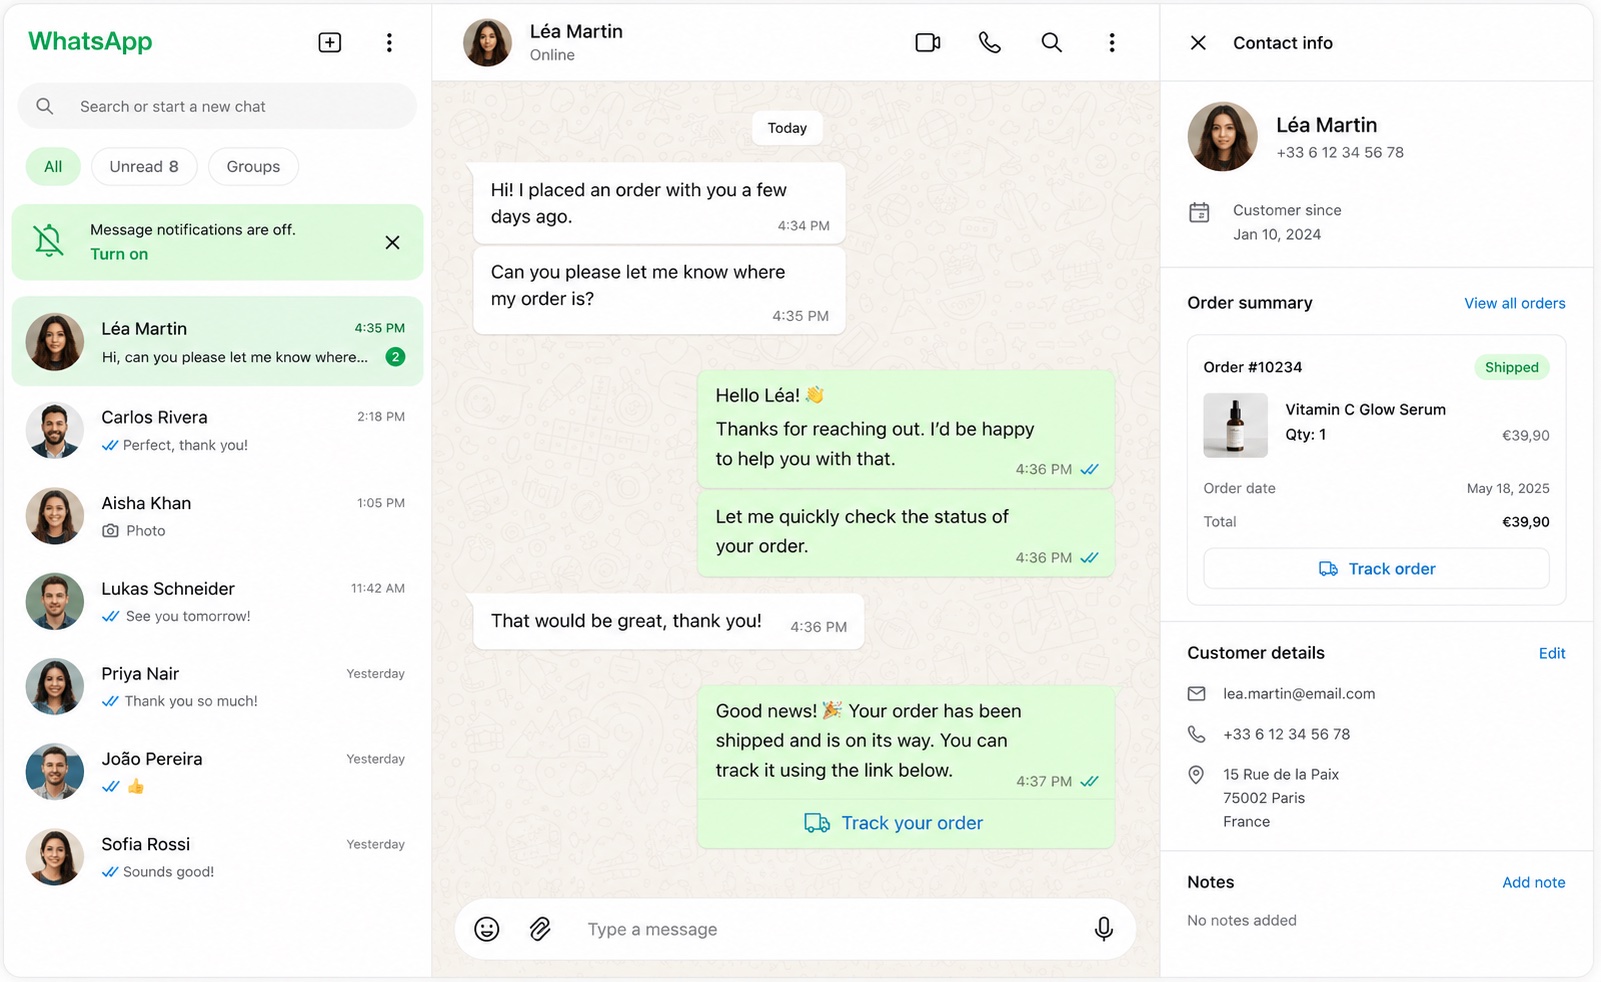Click the muted bell notification icon
This screenshot has height=982, width=1601.
point(48,241)
